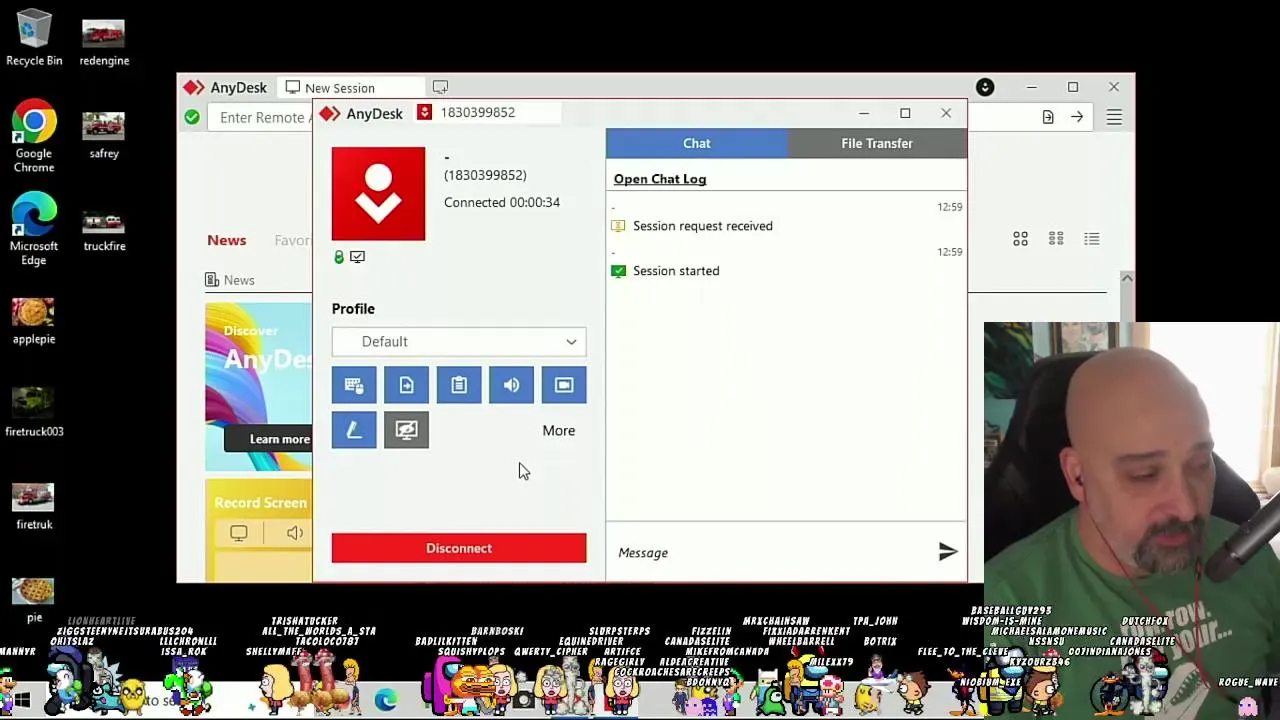Open Recycle Bin desktop icon
Screen dimensions: 1280x720
34,38
